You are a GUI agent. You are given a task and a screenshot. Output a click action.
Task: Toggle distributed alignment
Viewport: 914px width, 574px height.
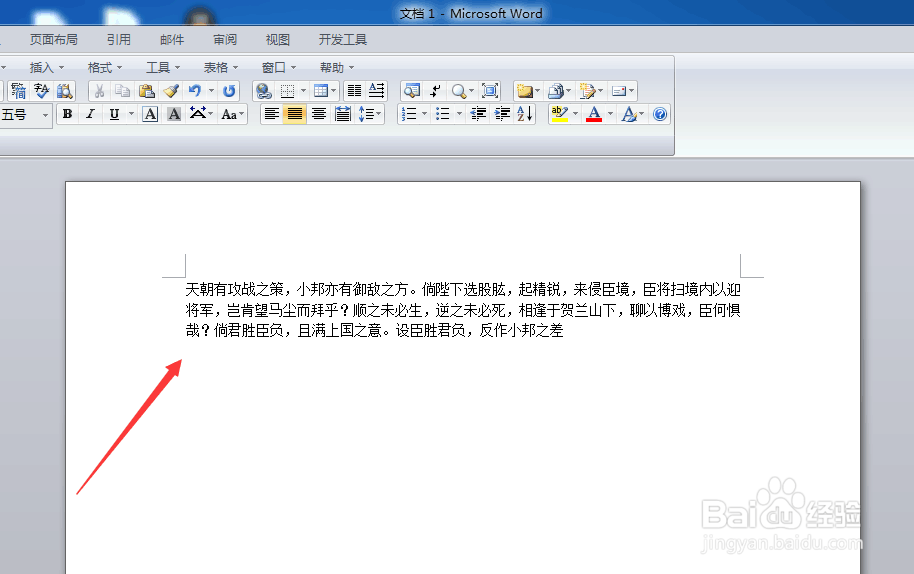point(343,114)
